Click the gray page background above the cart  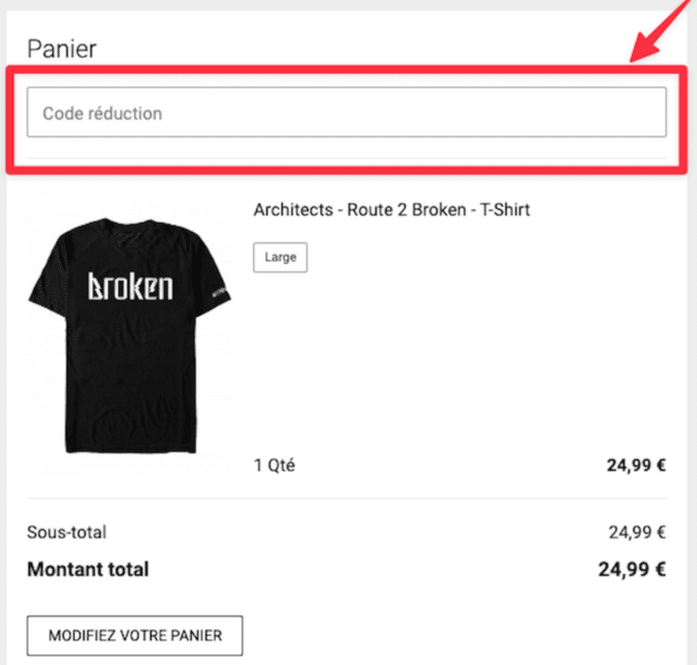[x=300, y=5]
